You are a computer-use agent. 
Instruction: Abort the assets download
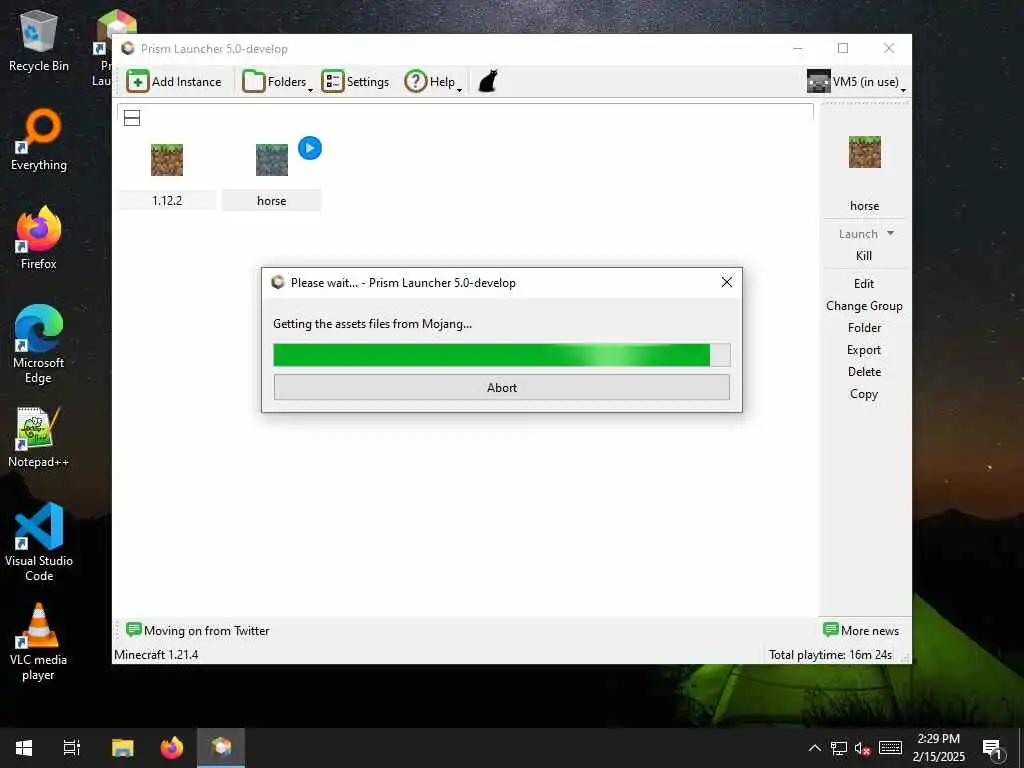tap(502, 387)
